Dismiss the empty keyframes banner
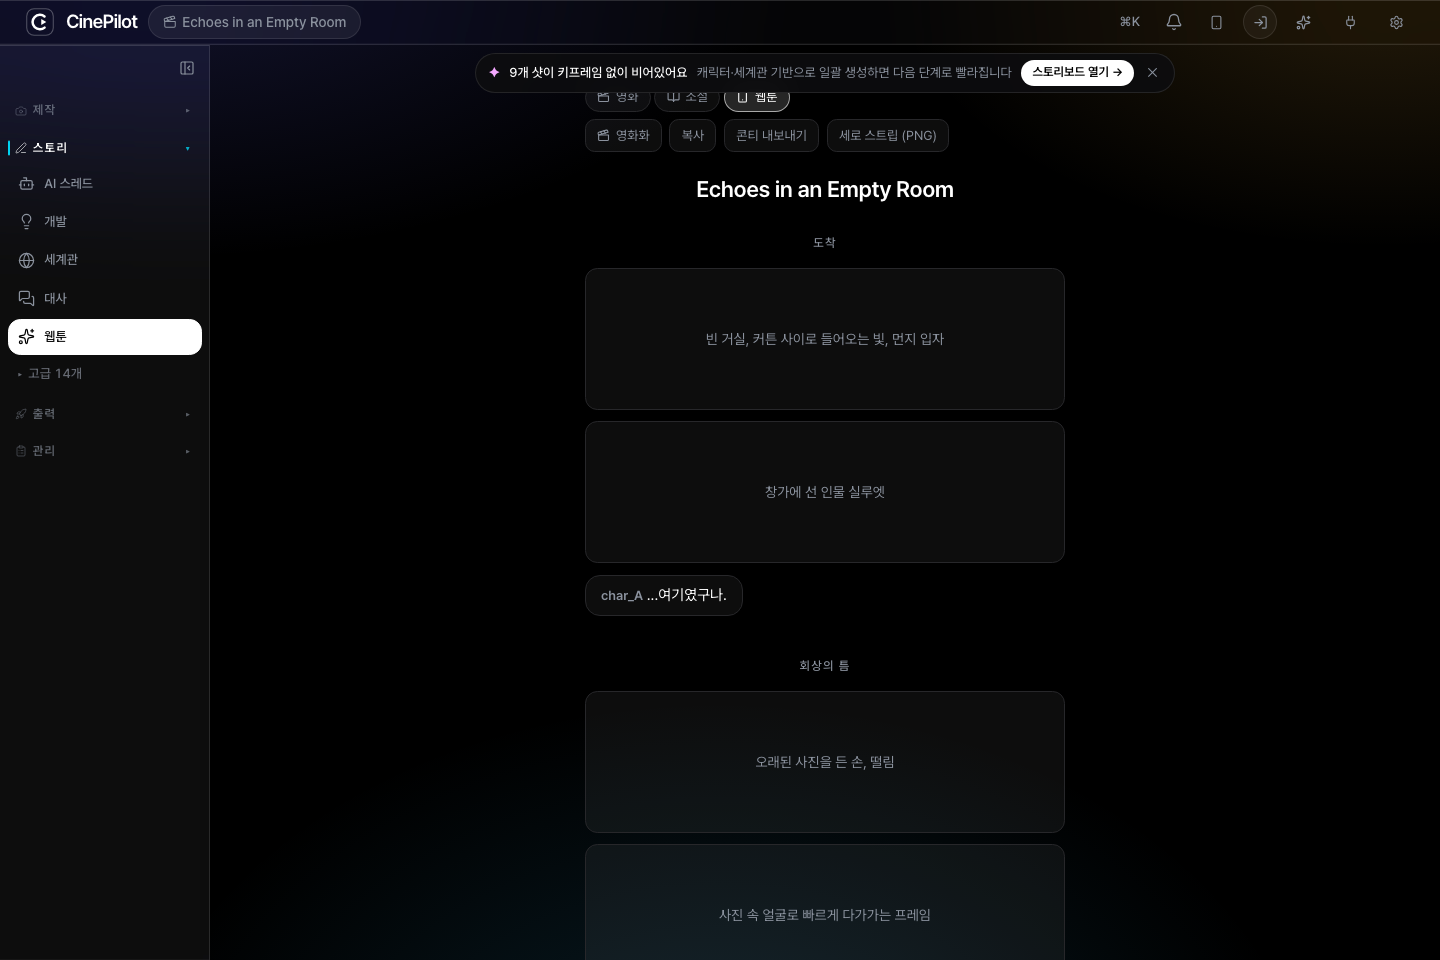This screenshot has width=1440, height=960. 1152,73
